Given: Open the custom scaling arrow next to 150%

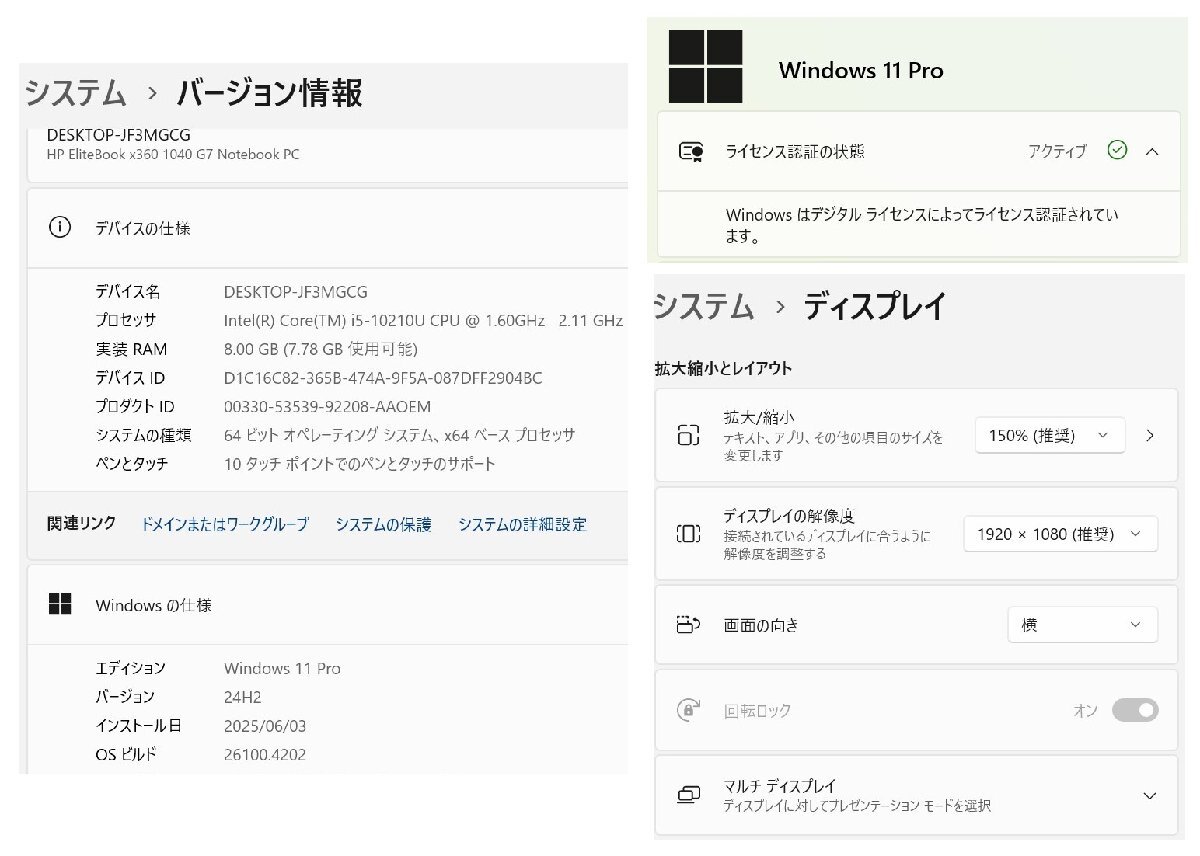Looking at the screenshot, I should click(x=1150, y=435).
